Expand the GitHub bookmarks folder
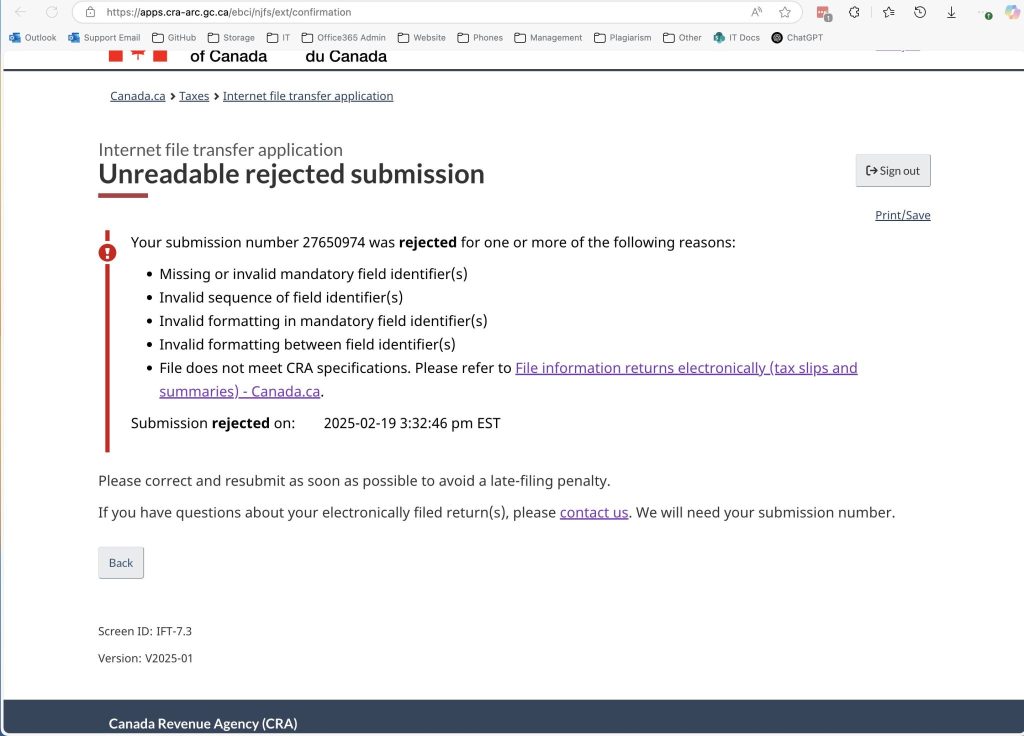 click(174, 38)
